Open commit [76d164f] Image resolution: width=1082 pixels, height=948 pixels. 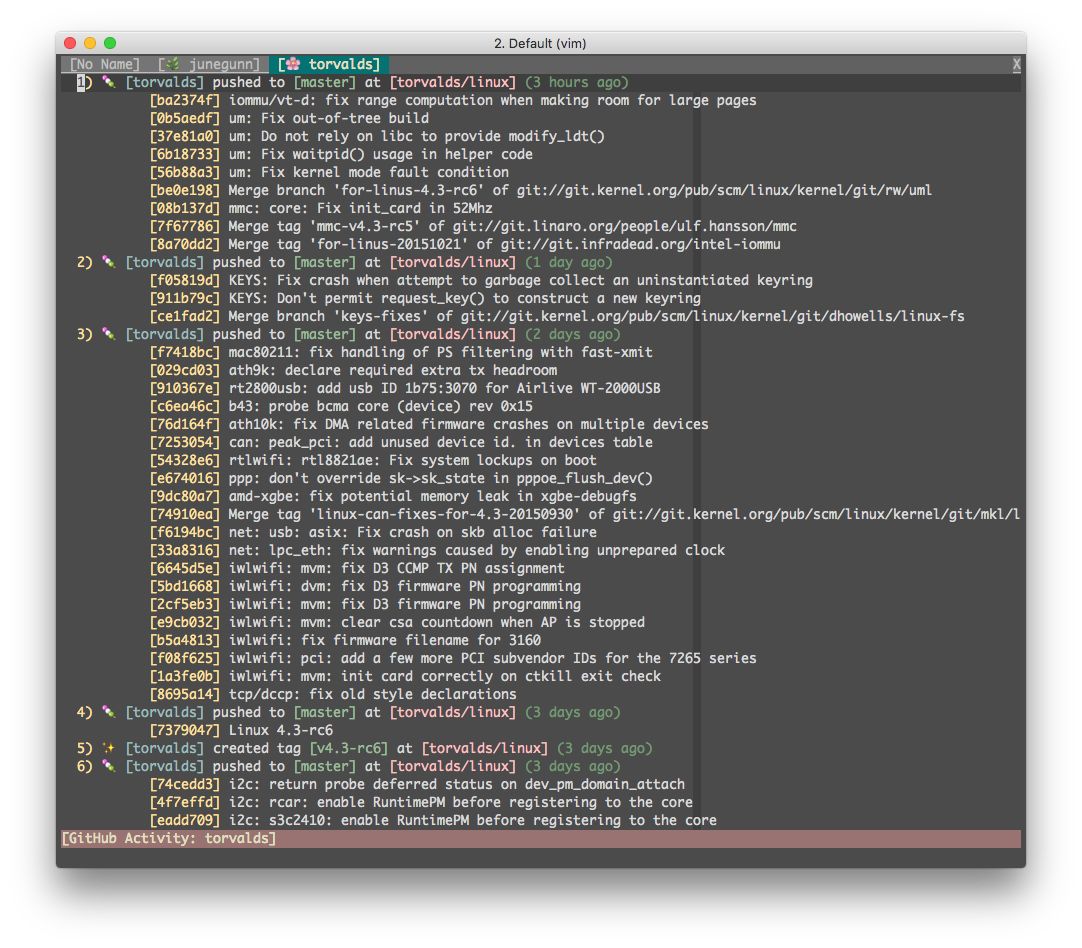tap(185, 424)
